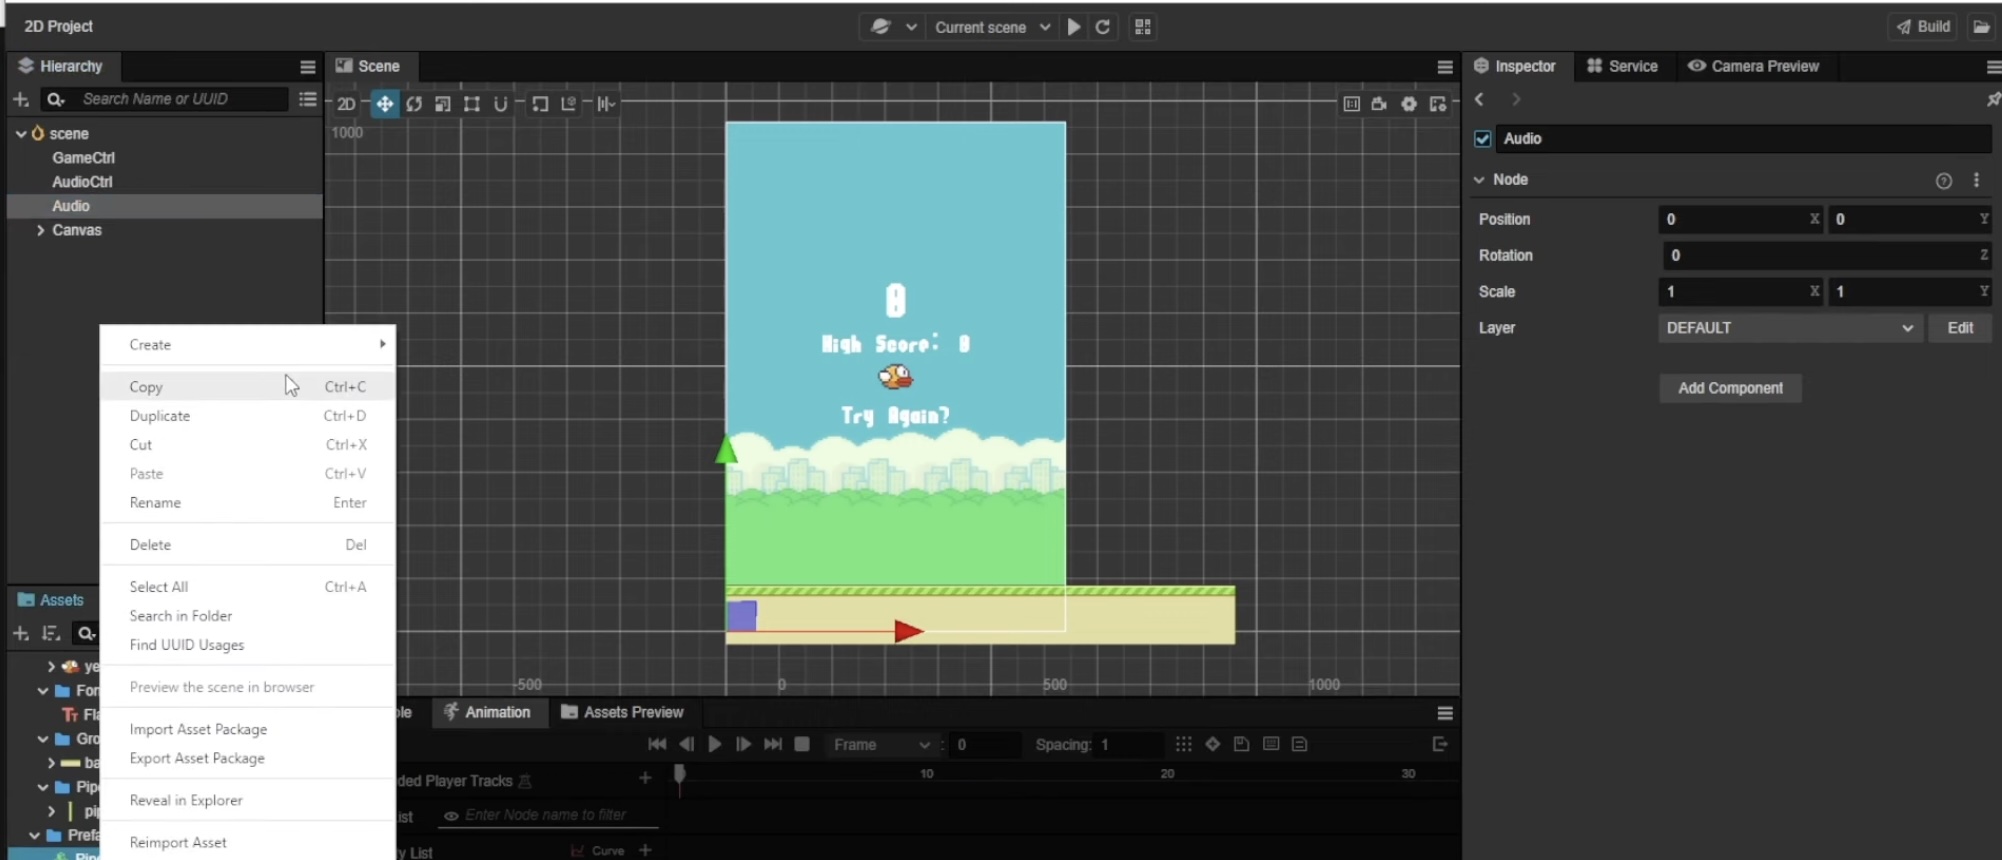Expand the Canvas node in Hierarchy
This screenshot has height=860, width=2002.
pyautogui.click(x=40, y=230)
